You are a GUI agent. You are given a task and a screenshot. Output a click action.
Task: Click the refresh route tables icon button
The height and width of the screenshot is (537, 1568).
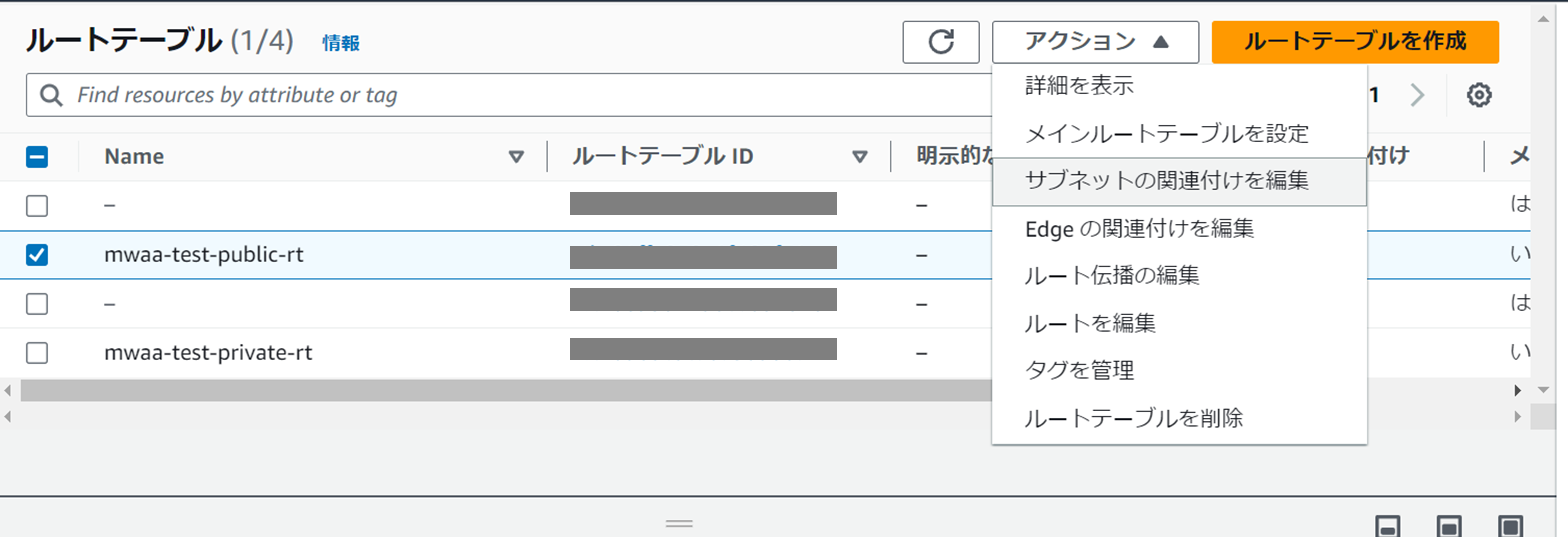[940, 41]
